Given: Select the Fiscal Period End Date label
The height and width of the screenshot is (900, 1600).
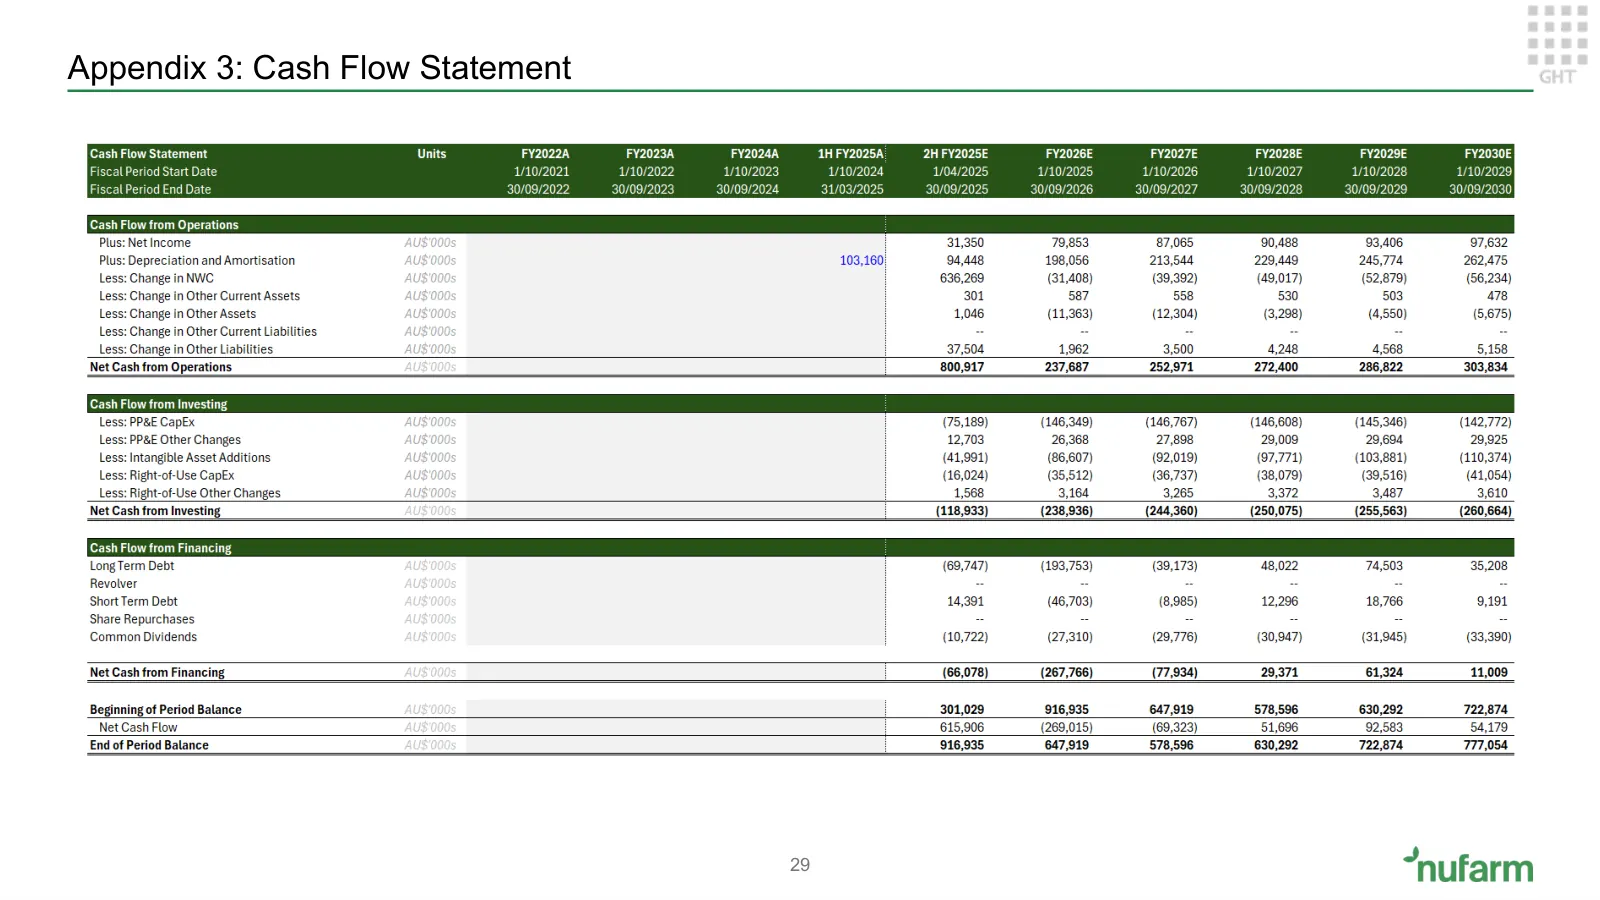Looking at the screenshot, I should click(150, 190).
